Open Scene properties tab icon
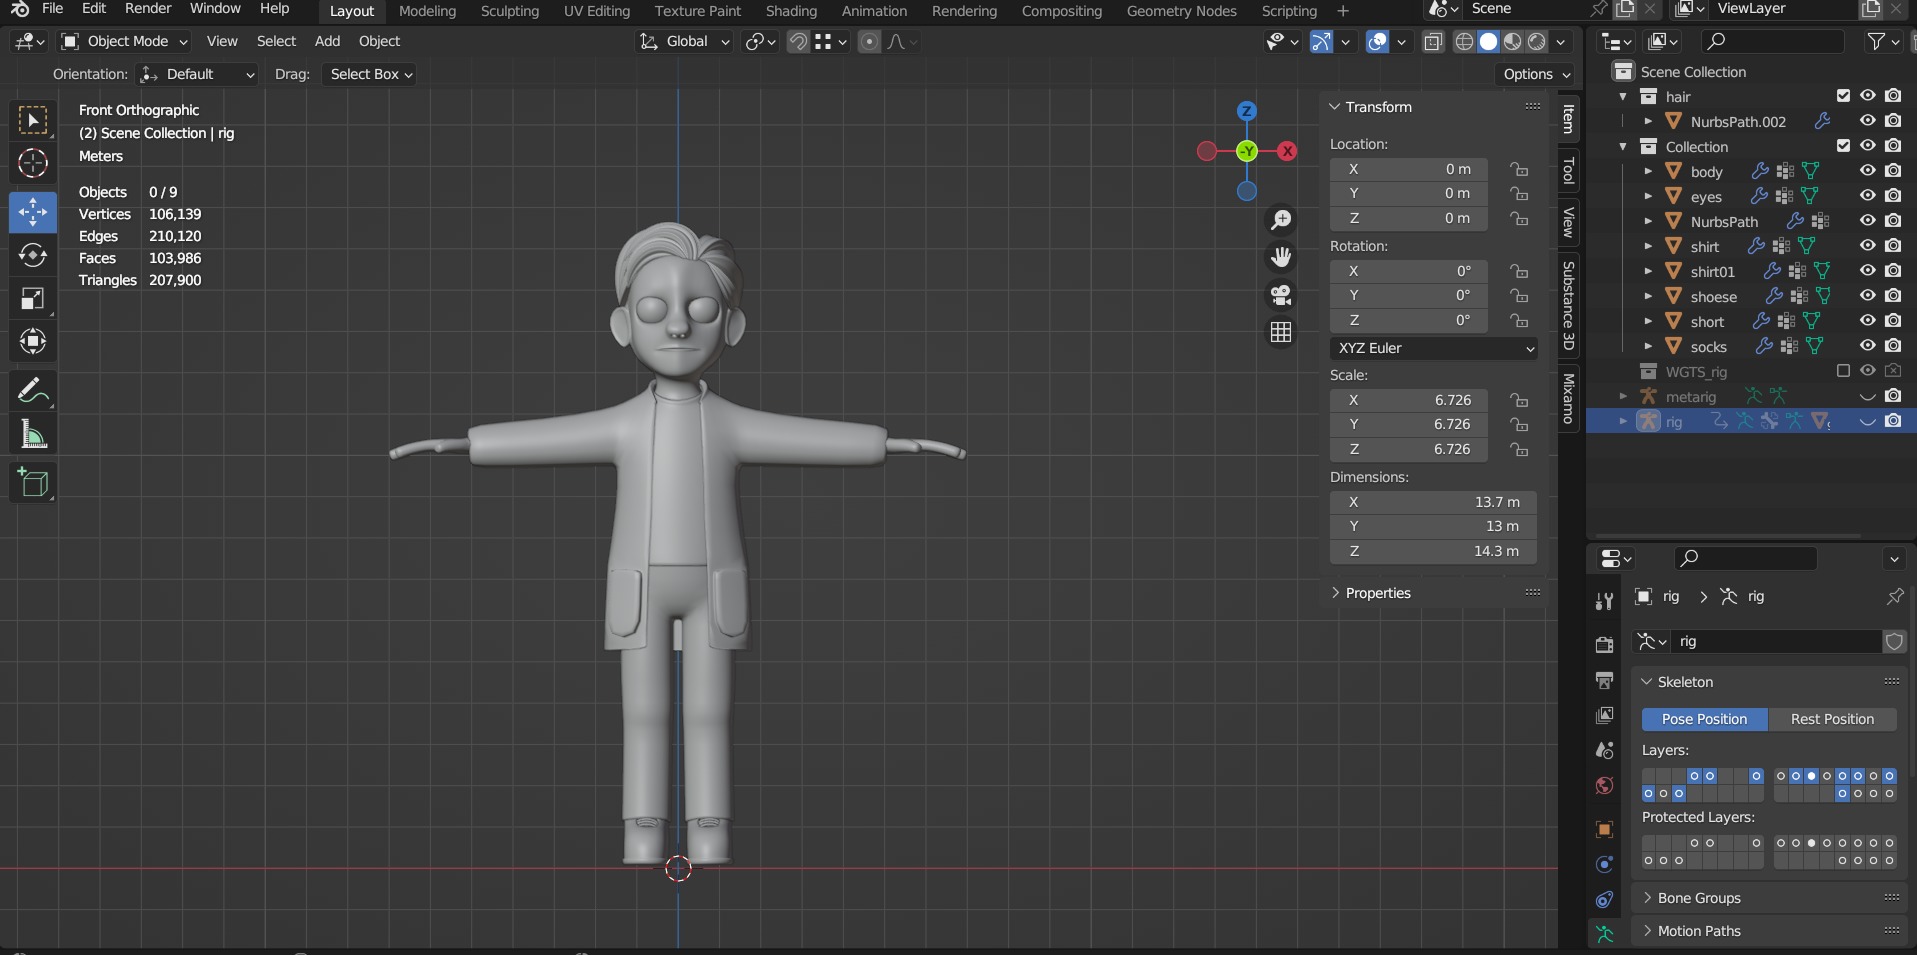Image resolution: width=1917 pixels, height=955 pixels. pyautogui.click(x=1605, y=750)
